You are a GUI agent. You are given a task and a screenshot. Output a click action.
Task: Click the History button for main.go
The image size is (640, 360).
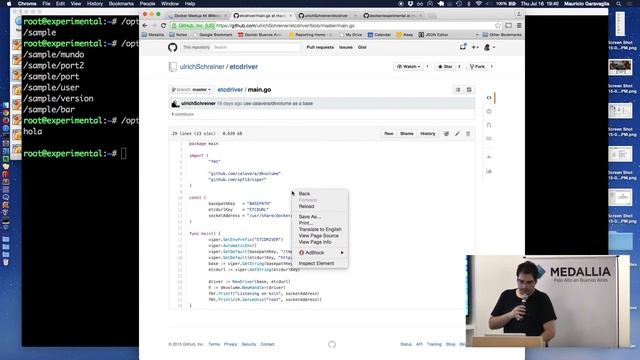pyautogui.click(x=427, y=134)
